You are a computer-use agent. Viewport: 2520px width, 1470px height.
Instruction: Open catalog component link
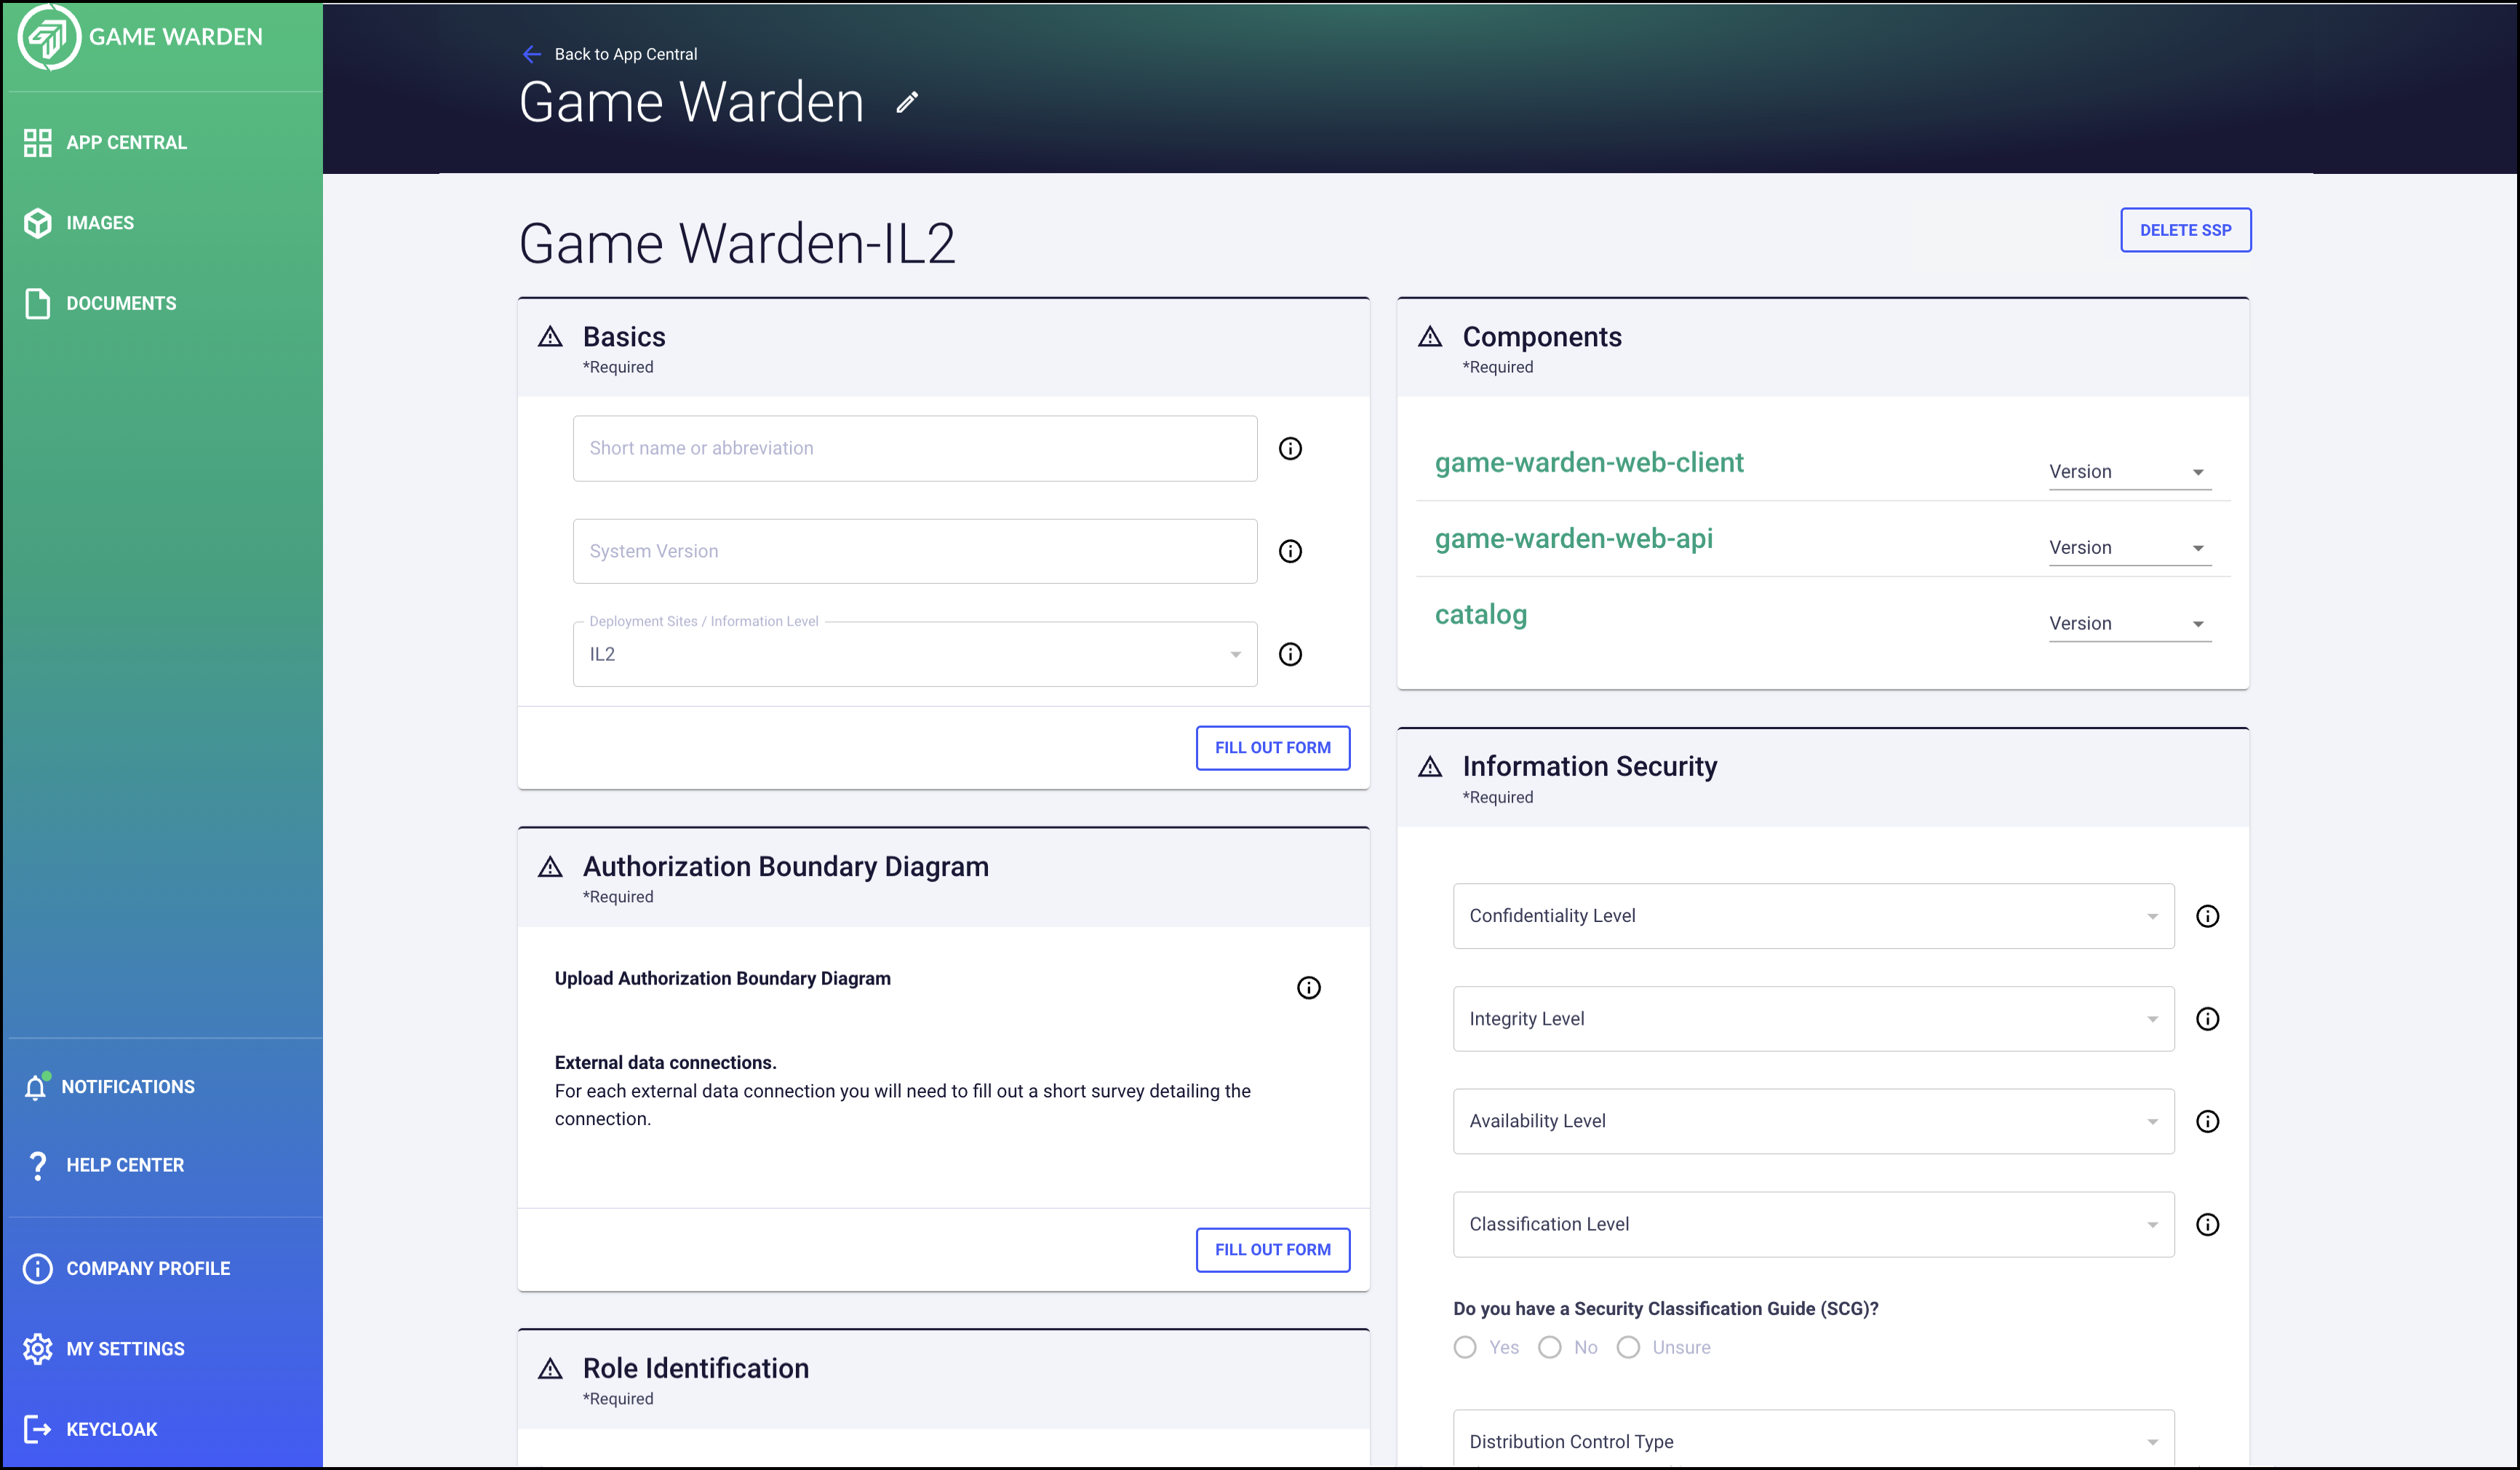pos(1481,615)
